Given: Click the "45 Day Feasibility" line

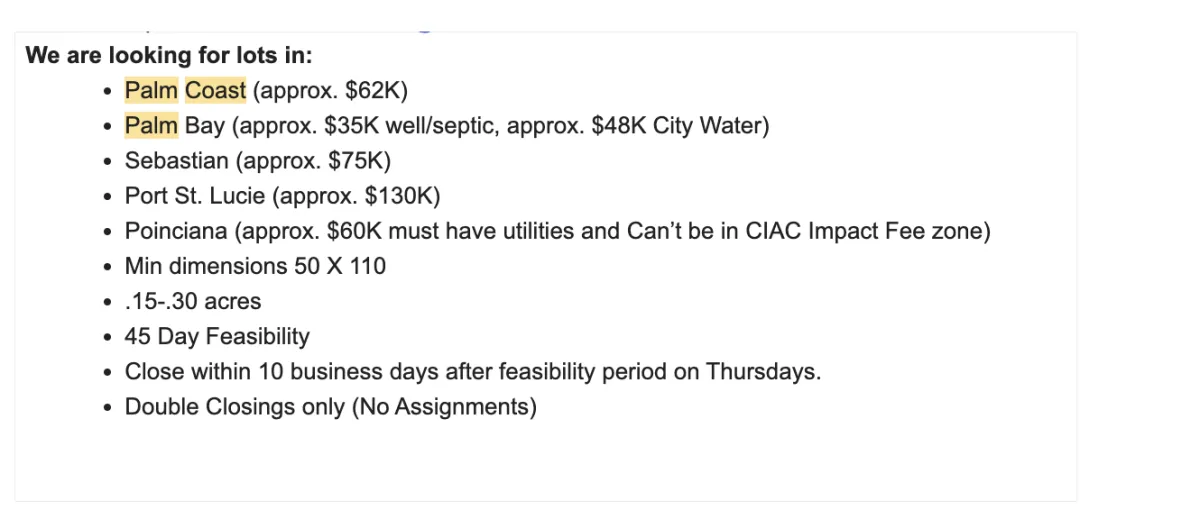Looking at the screenshot, I should [217, 336].
